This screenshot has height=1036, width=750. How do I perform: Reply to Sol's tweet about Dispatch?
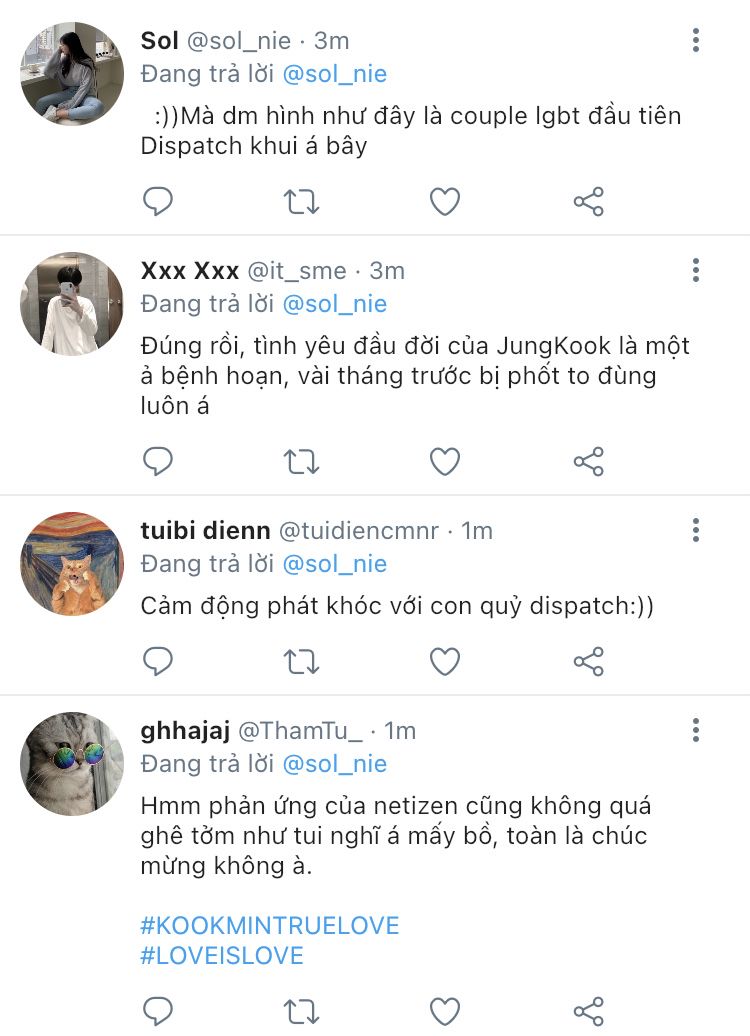(158, 202)
